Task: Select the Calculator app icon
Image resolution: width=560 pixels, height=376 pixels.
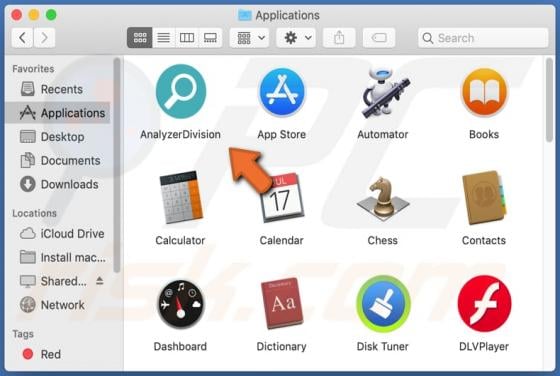Action: 181,197
